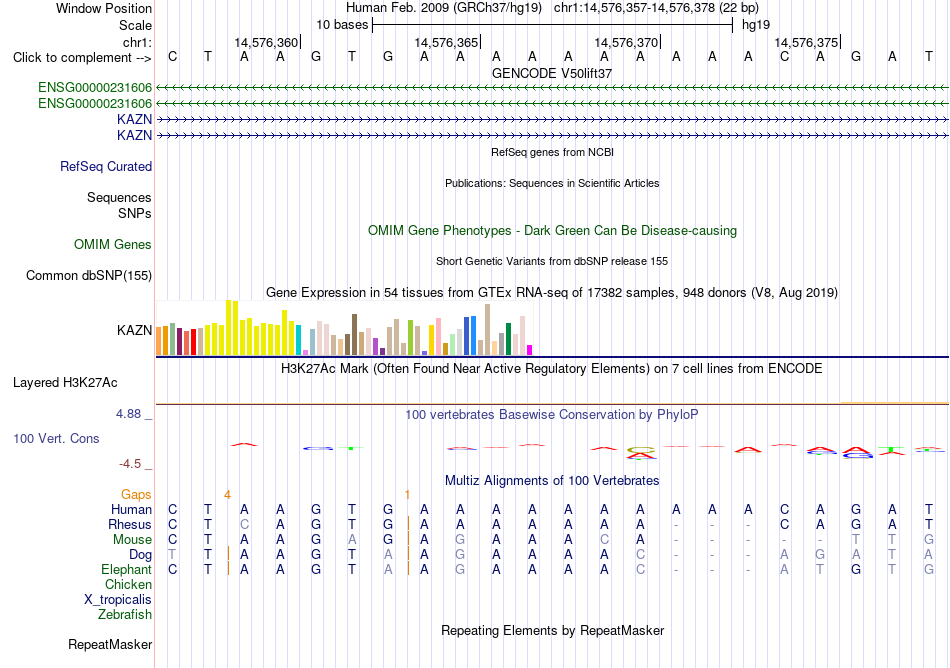Open 'Short Genetic Variants from dbSNP release 155' title
The height and width of the screenshot is (668, 950).
(552, 261)
